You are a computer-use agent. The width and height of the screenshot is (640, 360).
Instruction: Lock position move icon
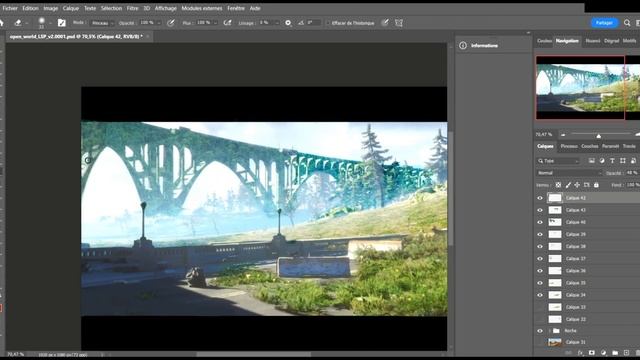[x=577, y=185]
